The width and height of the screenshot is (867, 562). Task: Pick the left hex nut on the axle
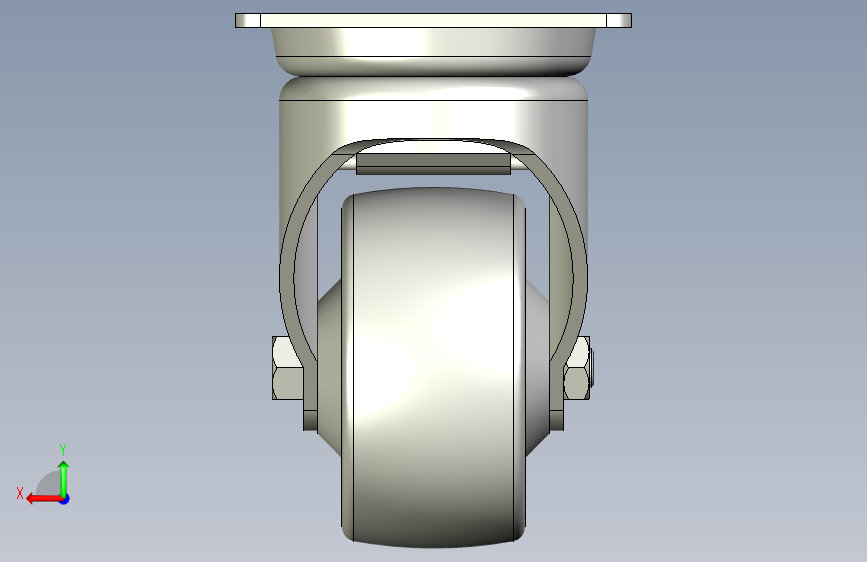pos(287,368)
